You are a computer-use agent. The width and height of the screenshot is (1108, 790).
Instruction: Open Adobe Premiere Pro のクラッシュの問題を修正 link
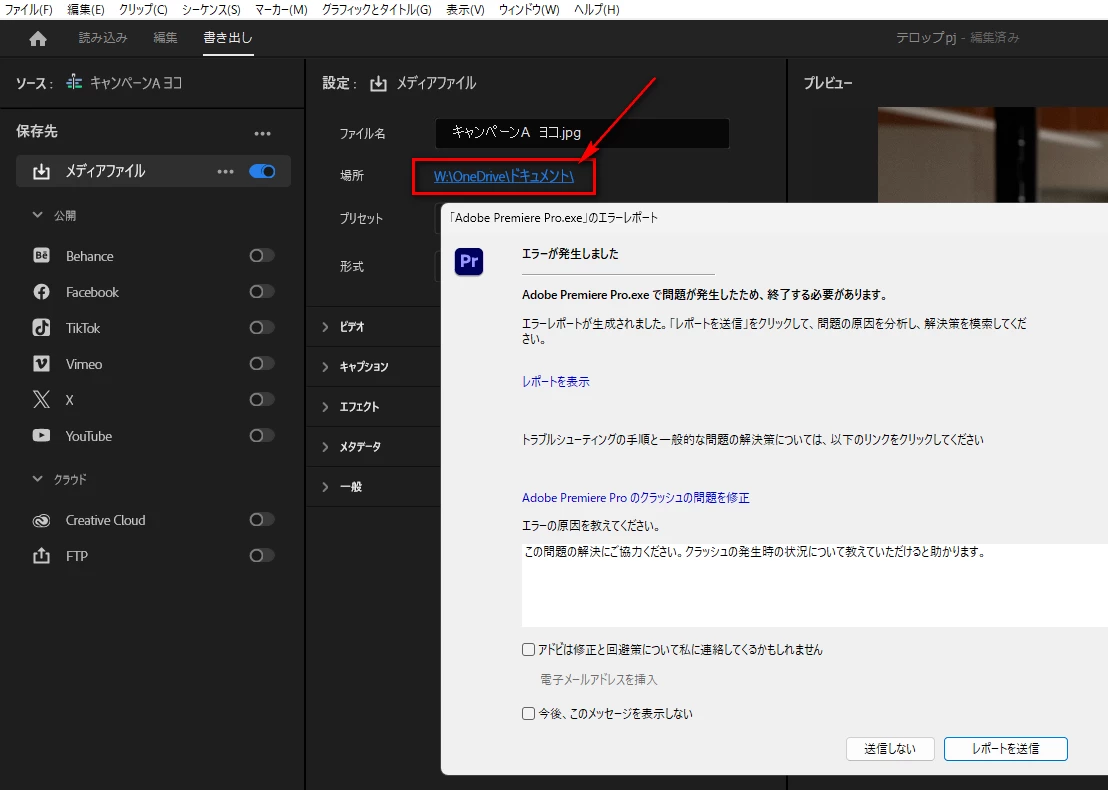click(x=635, y=498)
